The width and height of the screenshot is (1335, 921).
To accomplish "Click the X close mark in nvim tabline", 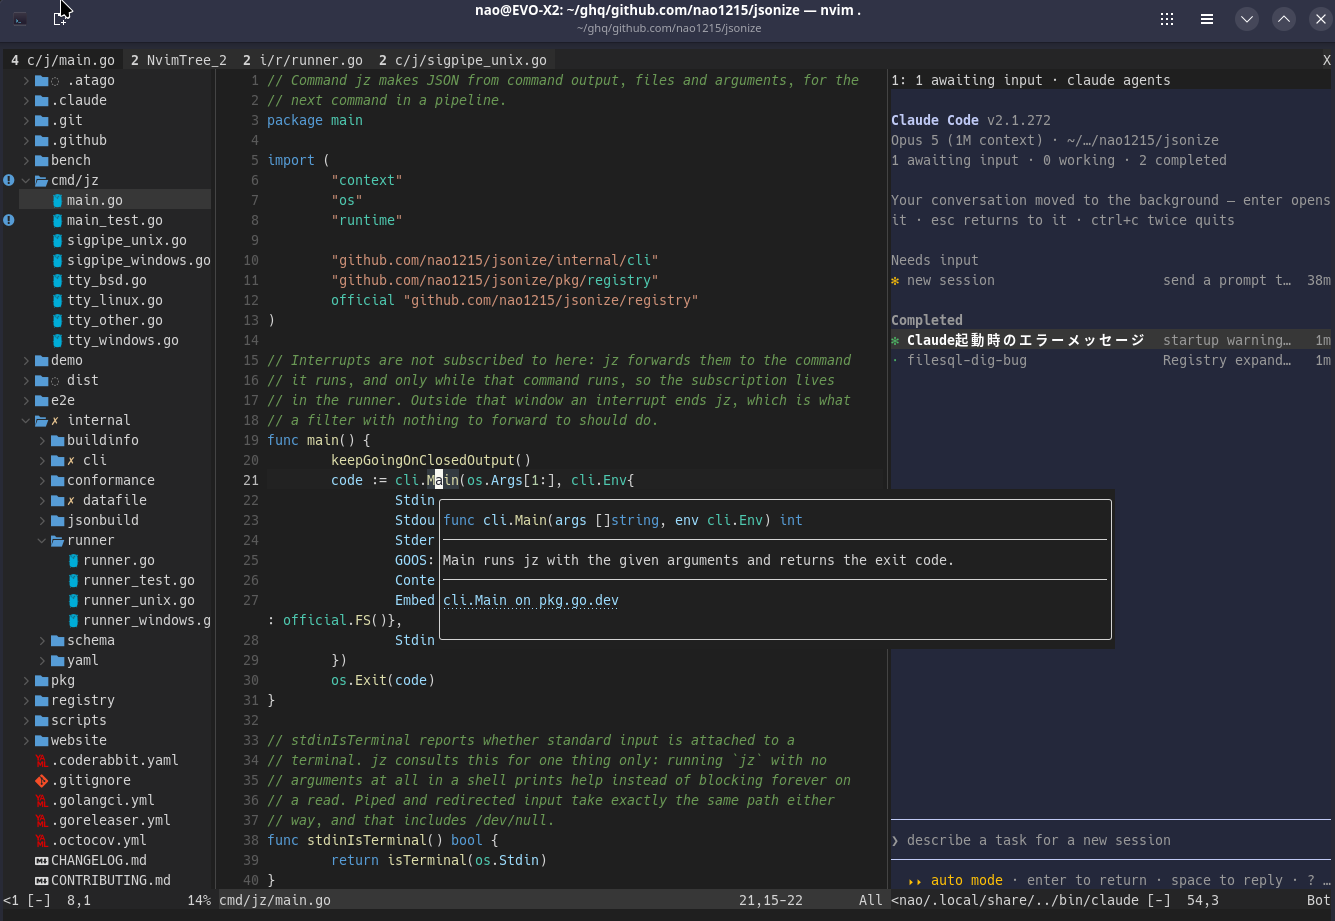I will coord(1327,60).
